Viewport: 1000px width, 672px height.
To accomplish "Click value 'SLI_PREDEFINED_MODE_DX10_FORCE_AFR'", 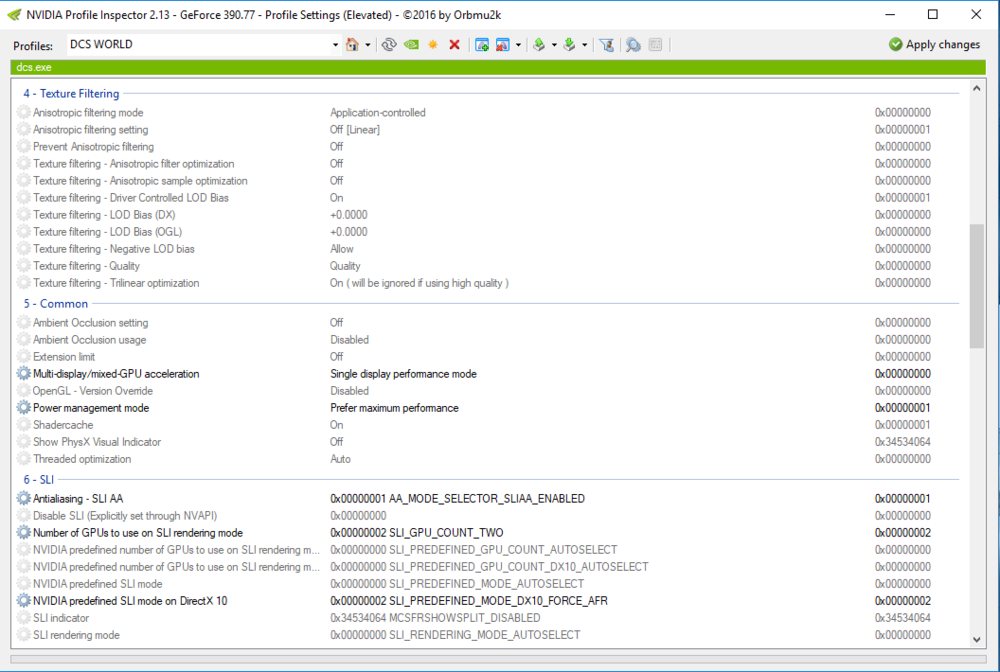I will pos(498,601).
